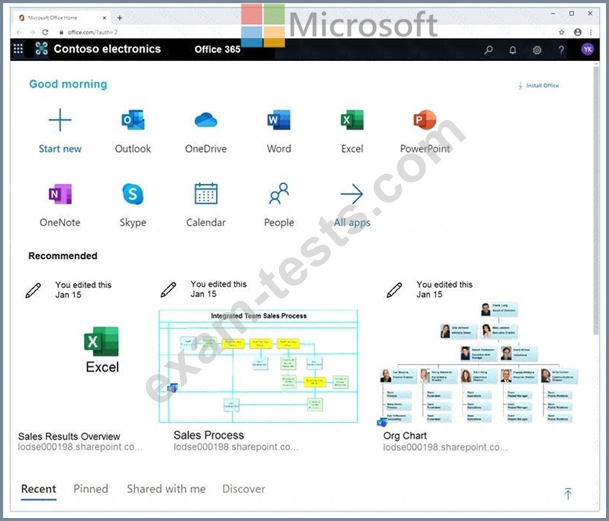The width and height of the screenshot is (609, 521).
Task: Click the pencil icon above Org Chart
Action: (394, 290)
